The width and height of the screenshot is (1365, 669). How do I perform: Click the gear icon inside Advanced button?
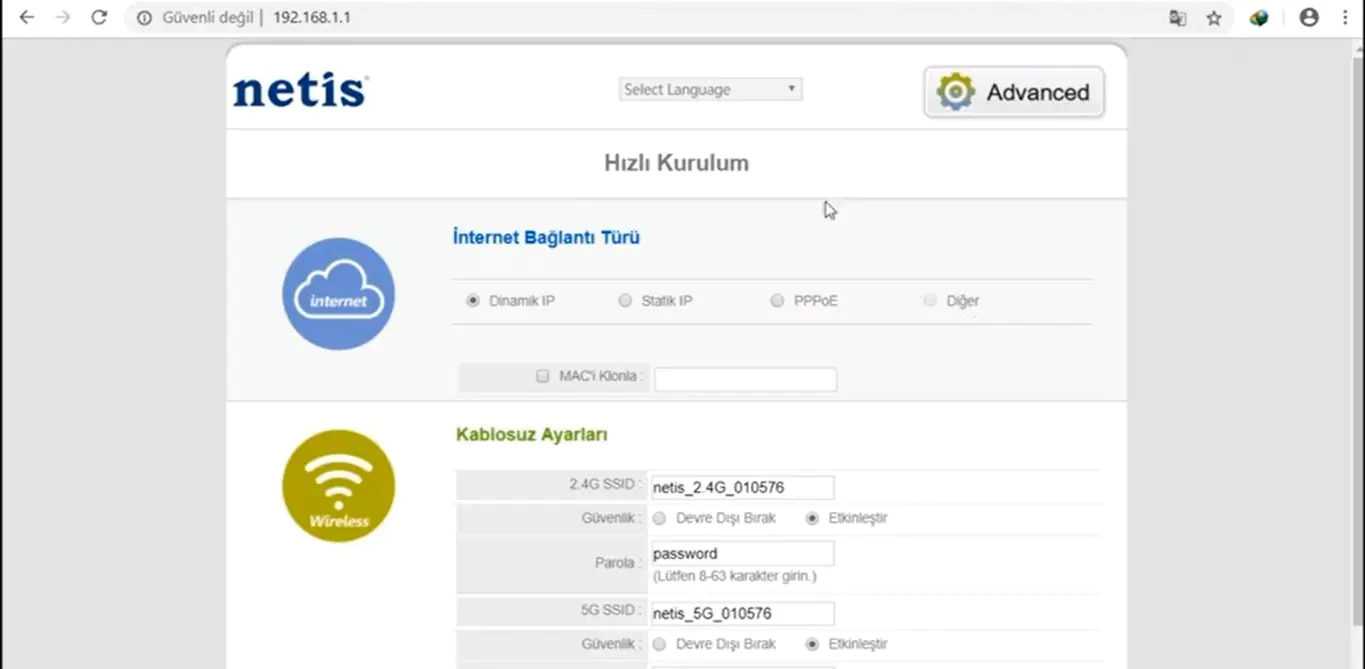tap(953, 91)
